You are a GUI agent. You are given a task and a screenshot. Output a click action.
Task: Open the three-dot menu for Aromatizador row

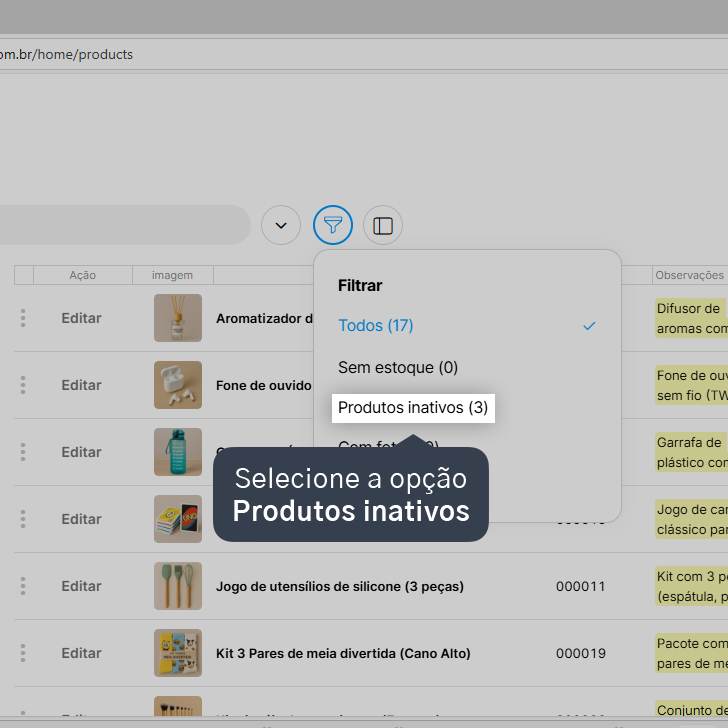(23, 318)
